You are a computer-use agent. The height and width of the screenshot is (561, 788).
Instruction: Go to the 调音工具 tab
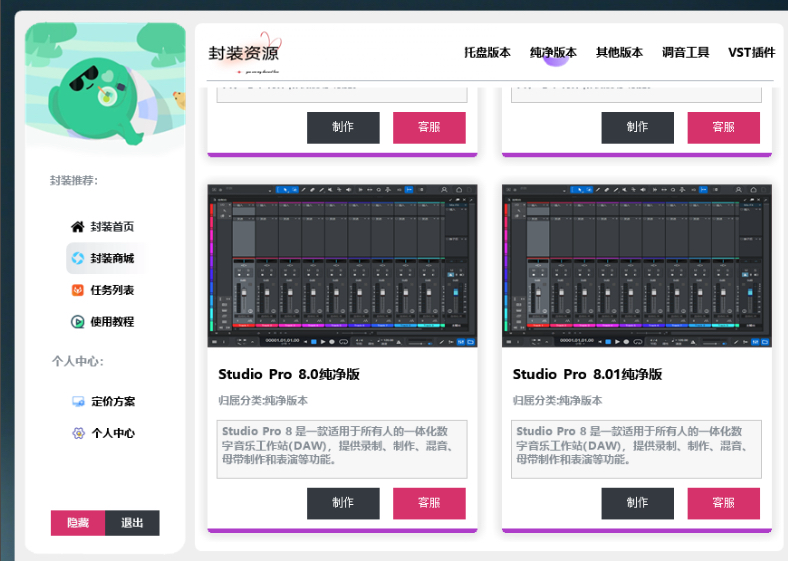tap(685, 53)
